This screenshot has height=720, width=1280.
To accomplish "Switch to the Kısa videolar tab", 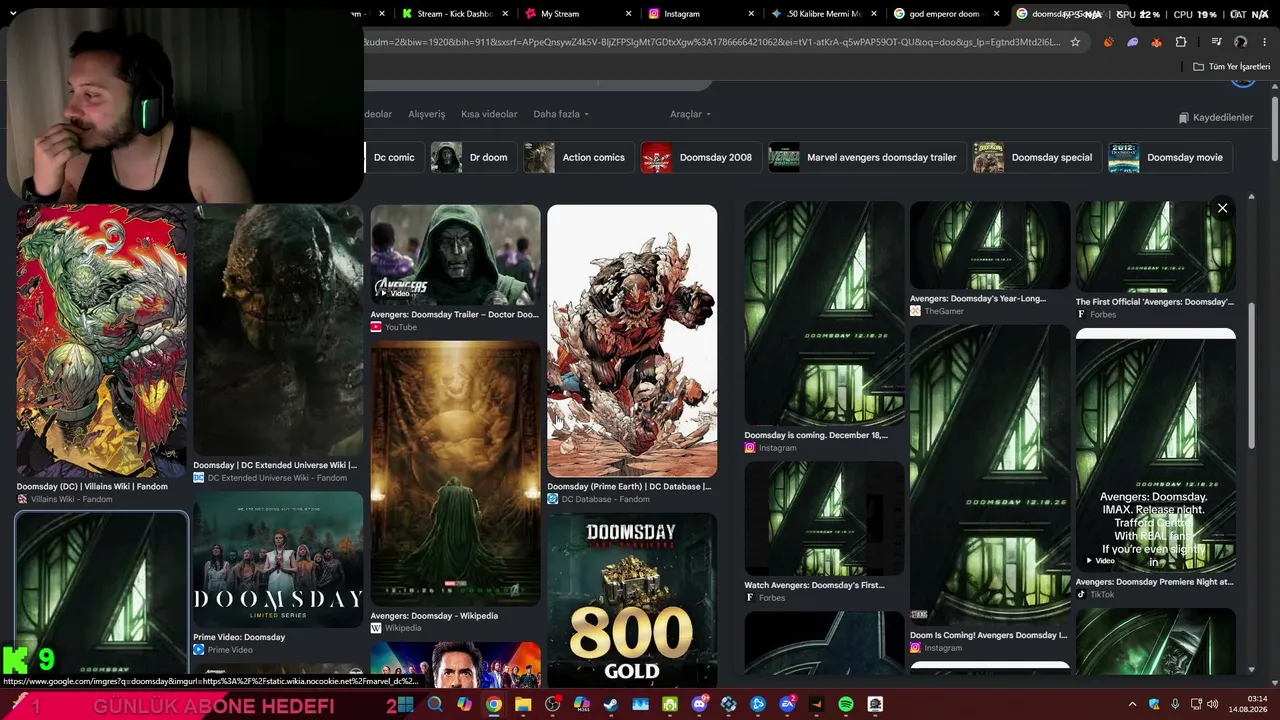I will (x=489, y=114).
